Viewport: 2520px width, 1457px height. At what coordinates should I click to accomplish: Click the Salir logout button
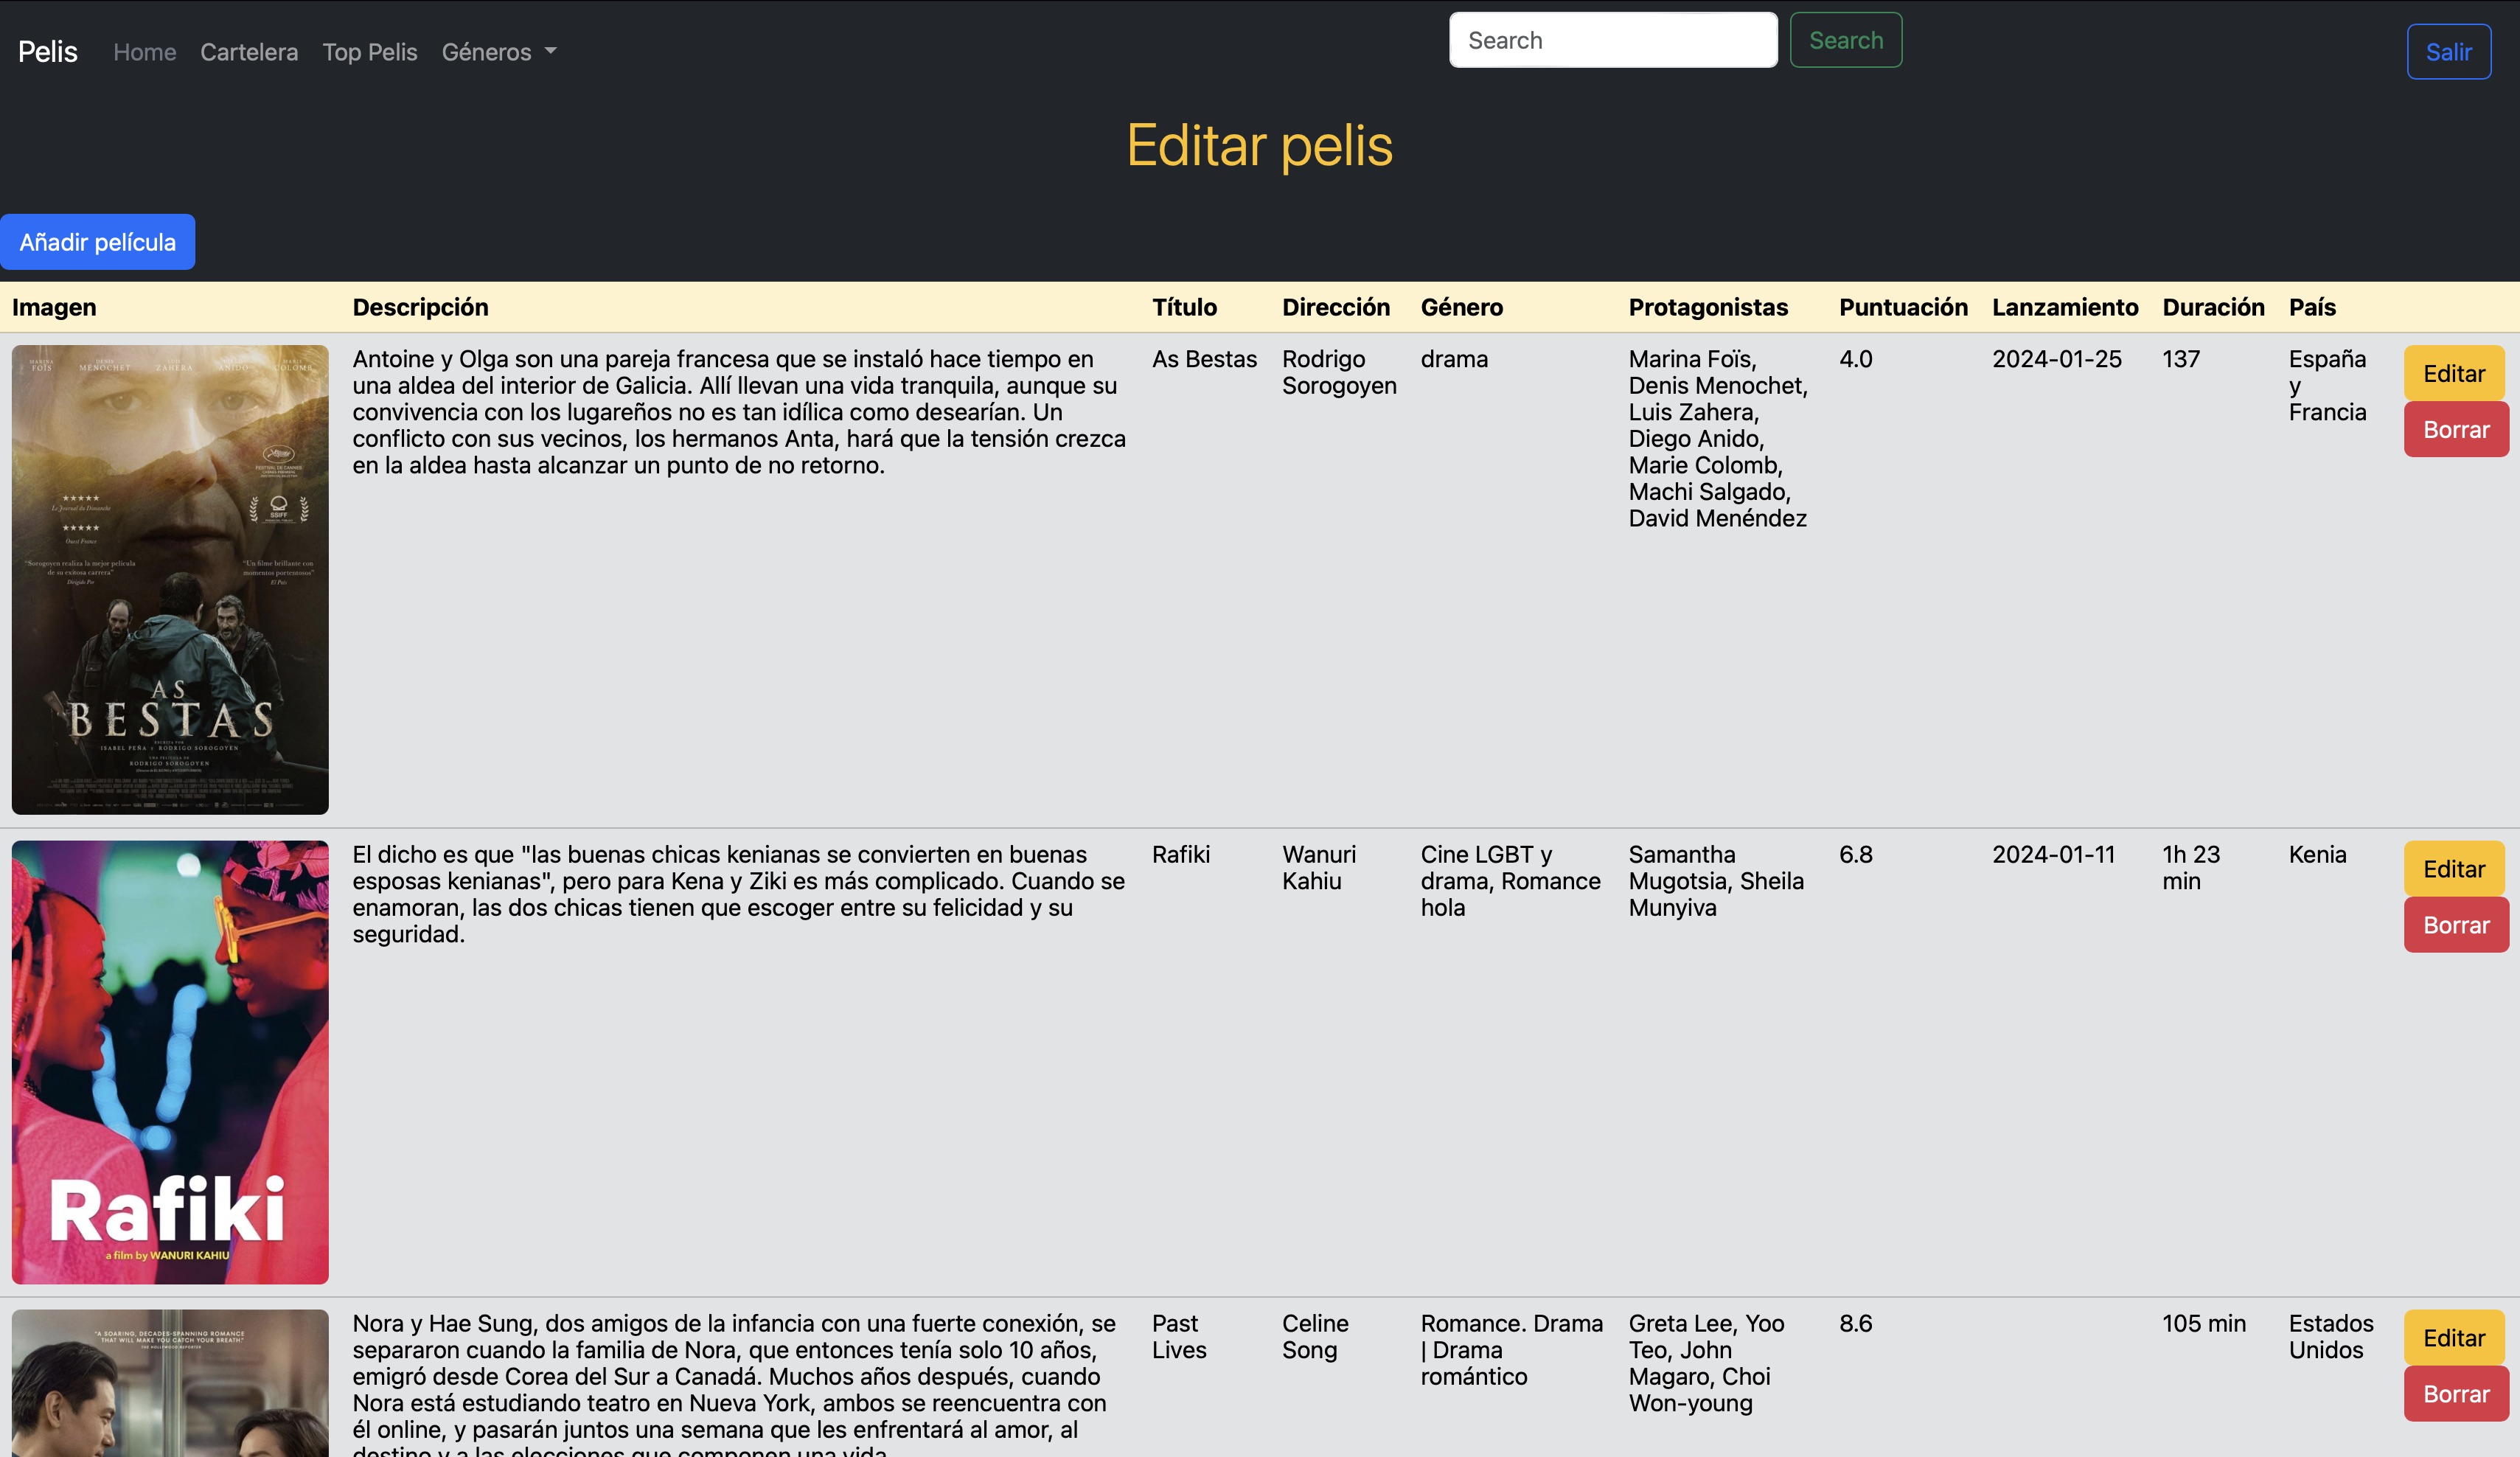coord(2447,52)
